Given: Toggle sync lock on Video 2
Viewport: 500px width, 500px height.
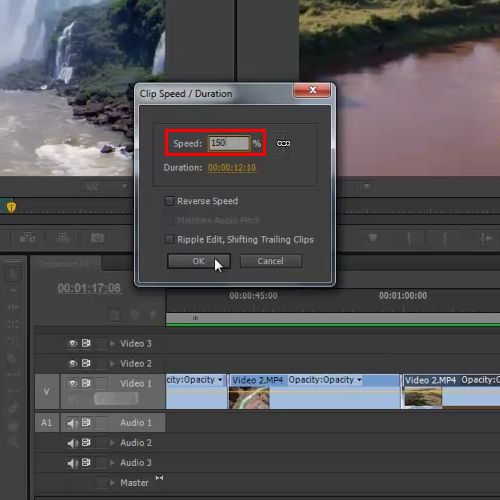Looking at the screenshot, I should (x=86, y=363).
